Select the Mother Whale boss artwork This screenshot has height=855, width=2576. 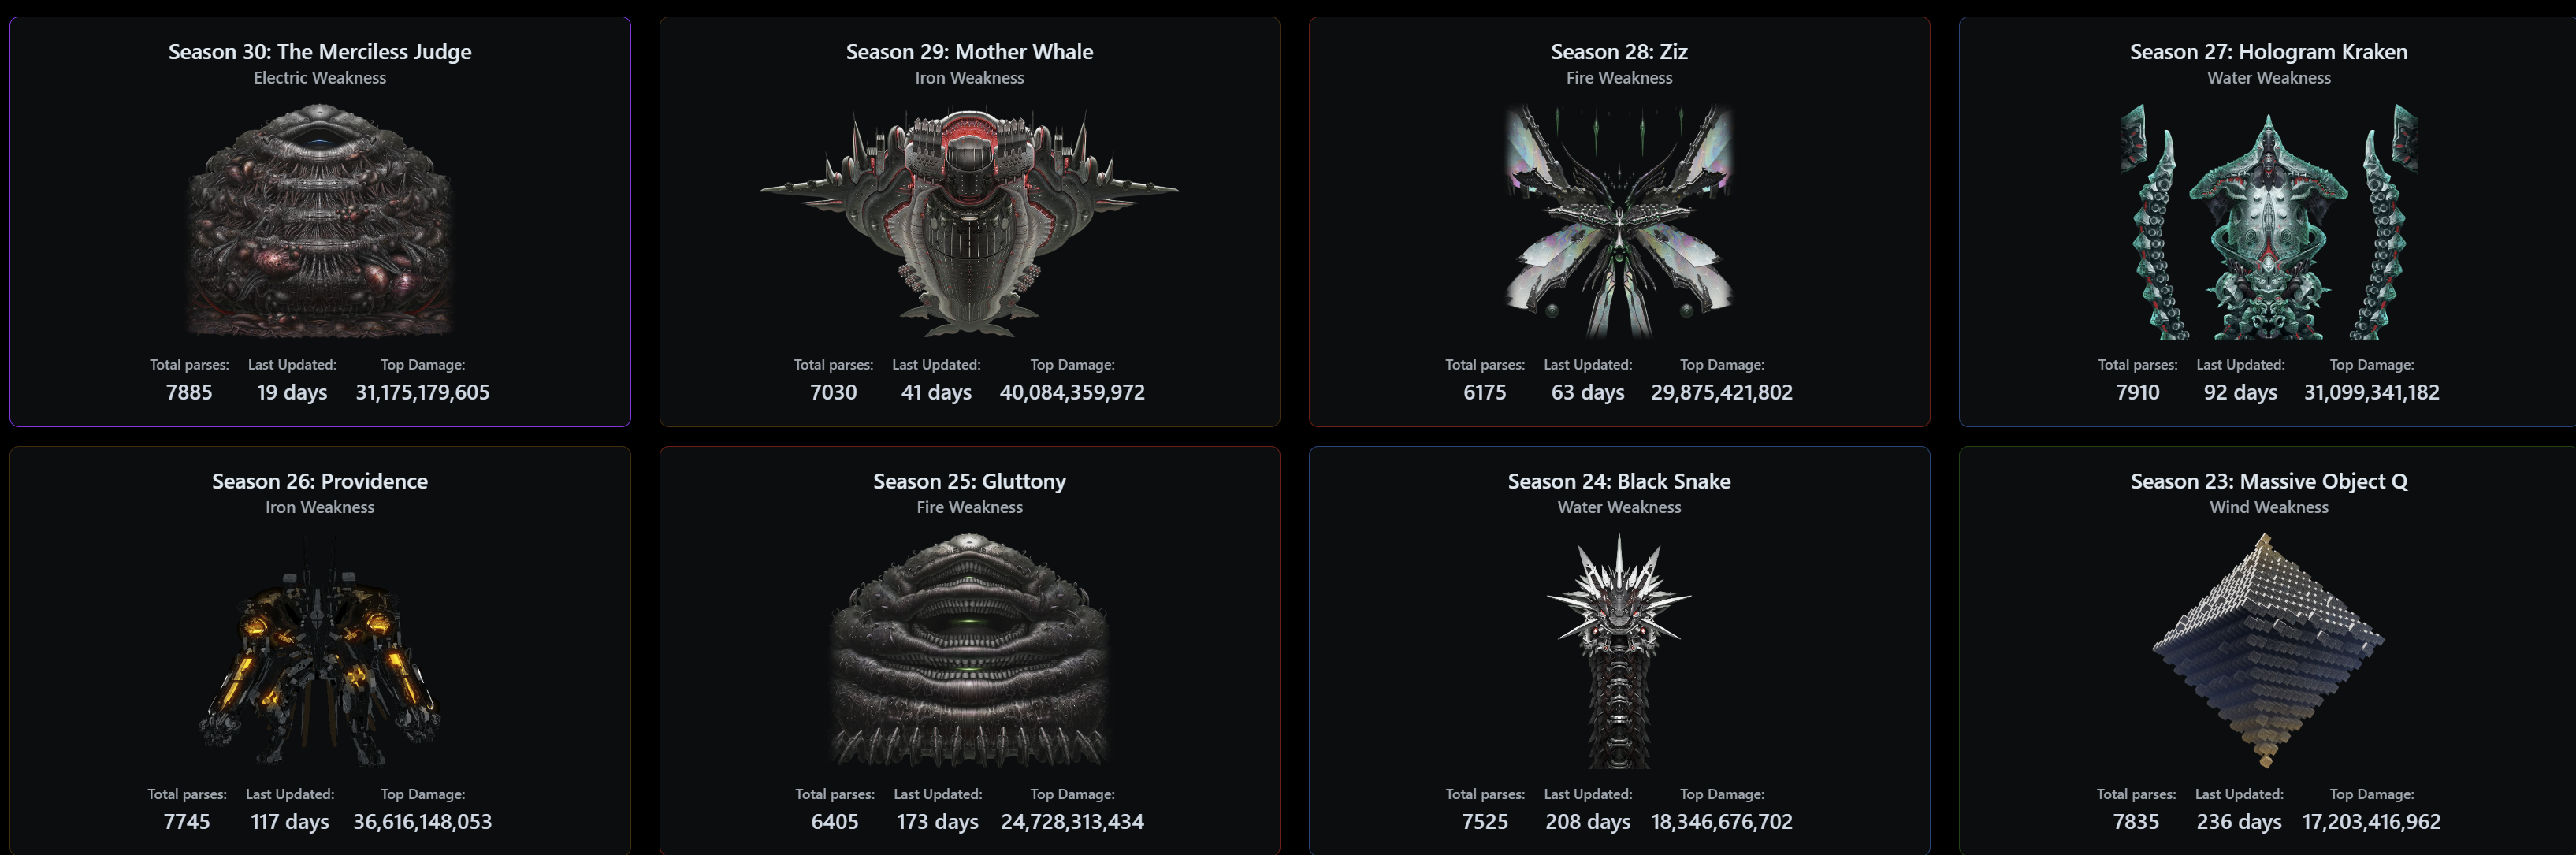[969, 221]
